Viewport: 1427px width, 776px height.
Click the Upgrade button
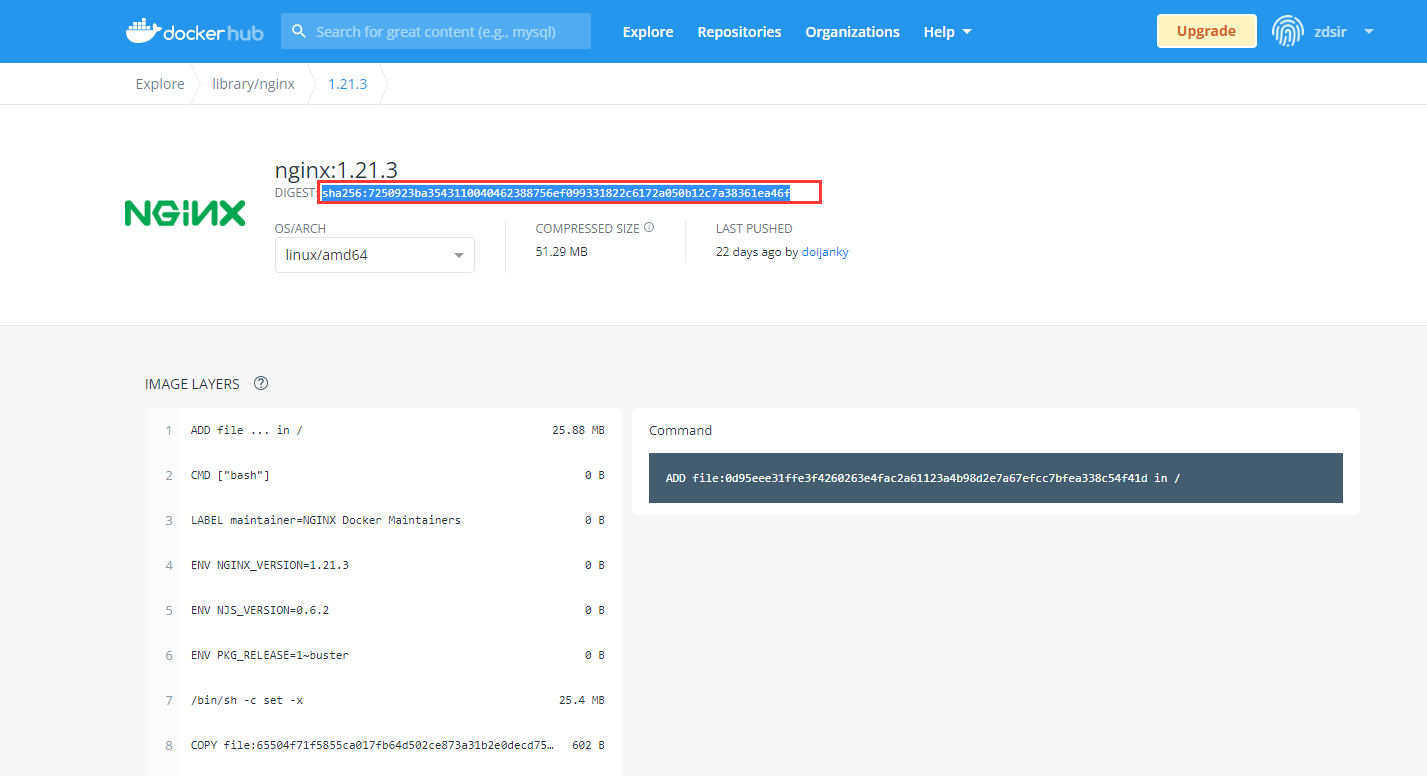pos(1206,31)
